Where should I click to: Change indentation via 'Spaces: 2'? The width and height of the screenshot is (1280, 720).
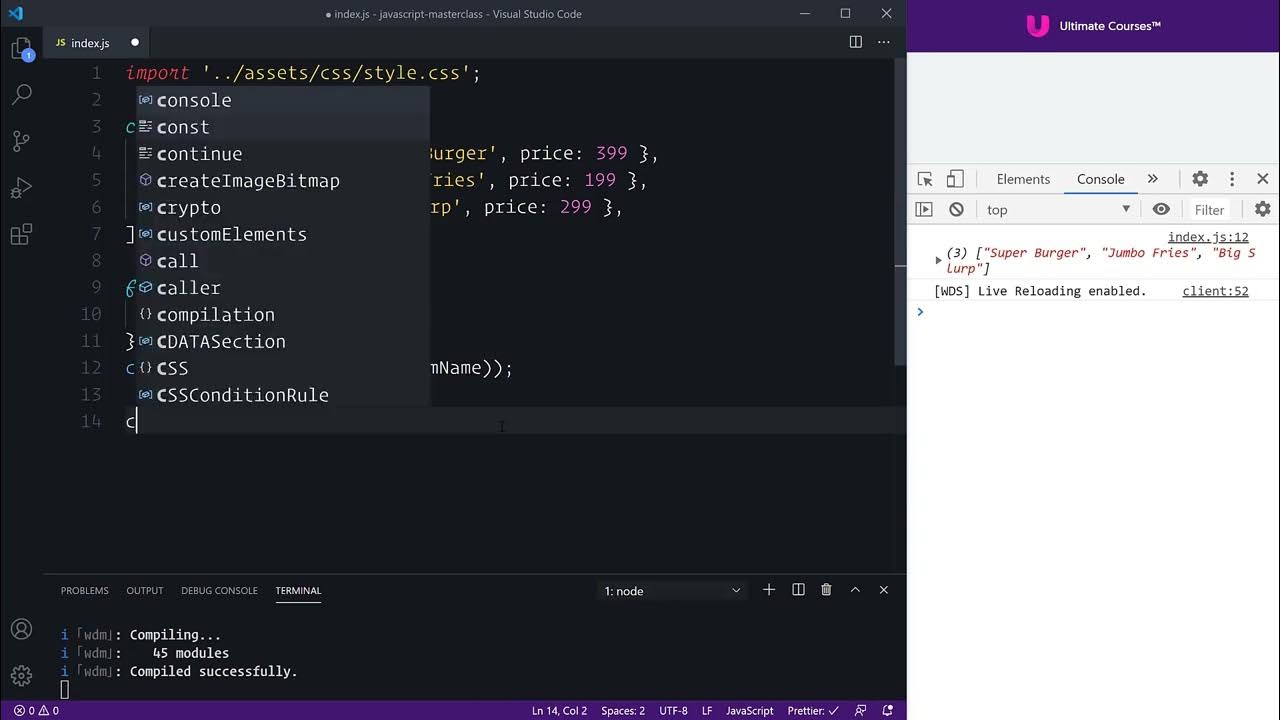tap(623, 711)
